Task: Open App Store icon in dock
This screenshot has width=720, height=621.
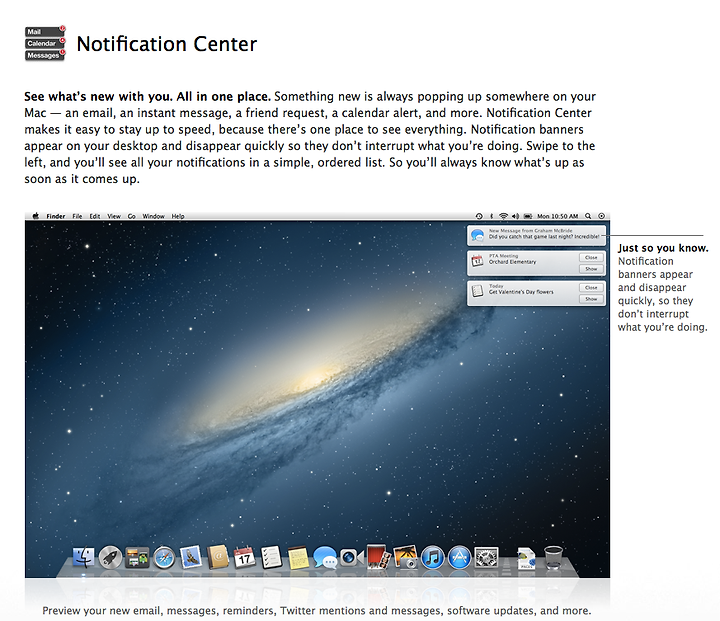Action: pos(459,558)
